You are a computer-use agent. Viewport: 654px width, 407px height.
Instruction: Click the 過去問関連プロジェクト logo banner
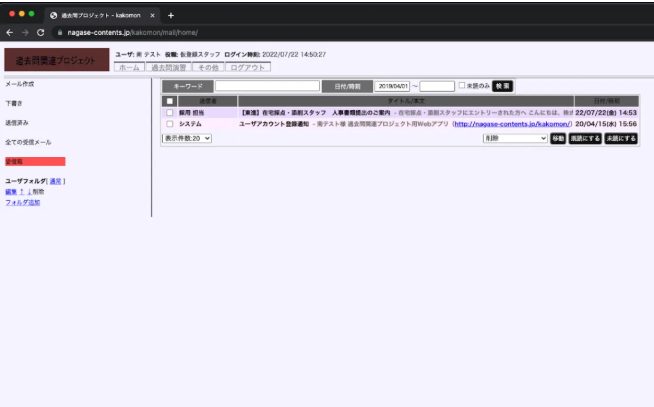point(57,60)
